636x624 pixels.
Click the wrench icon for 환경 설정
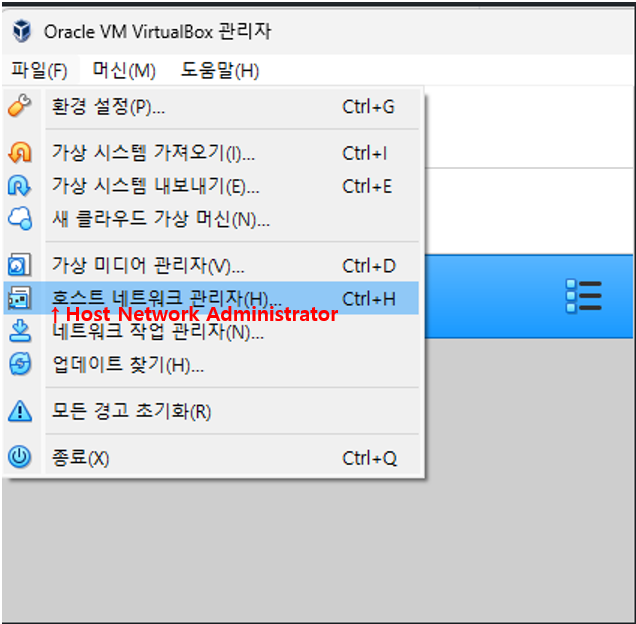pyautogui.click(x=19, y=105)
